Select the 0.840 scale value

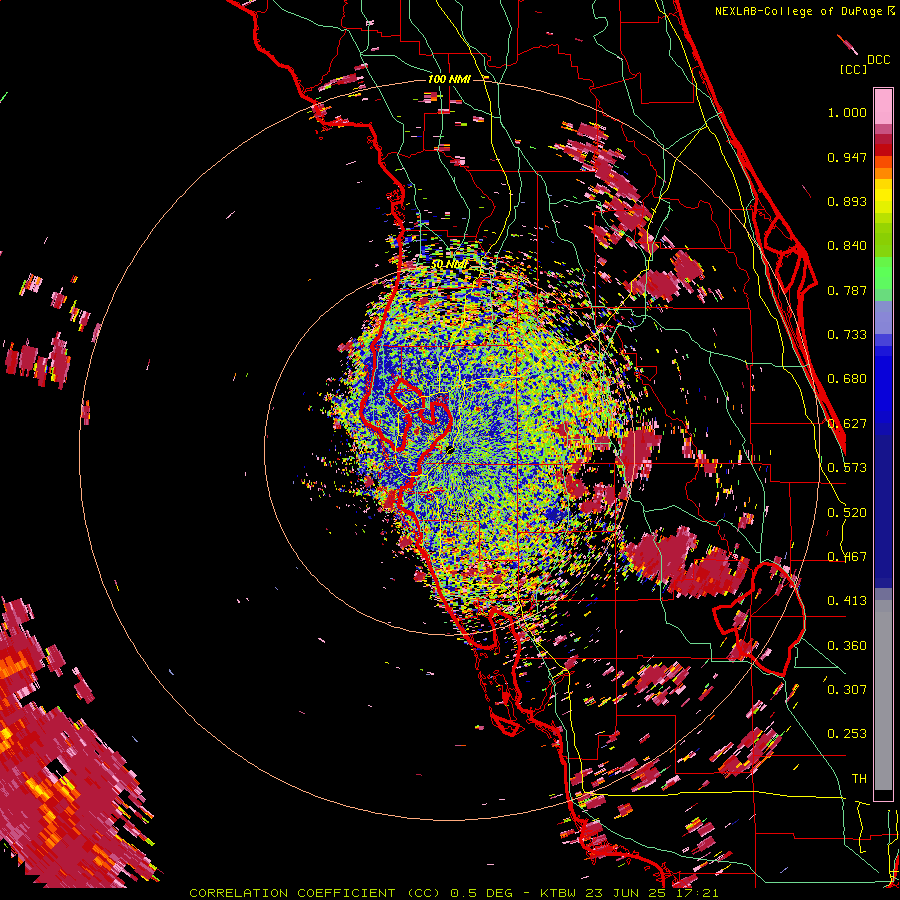[847, 246]
